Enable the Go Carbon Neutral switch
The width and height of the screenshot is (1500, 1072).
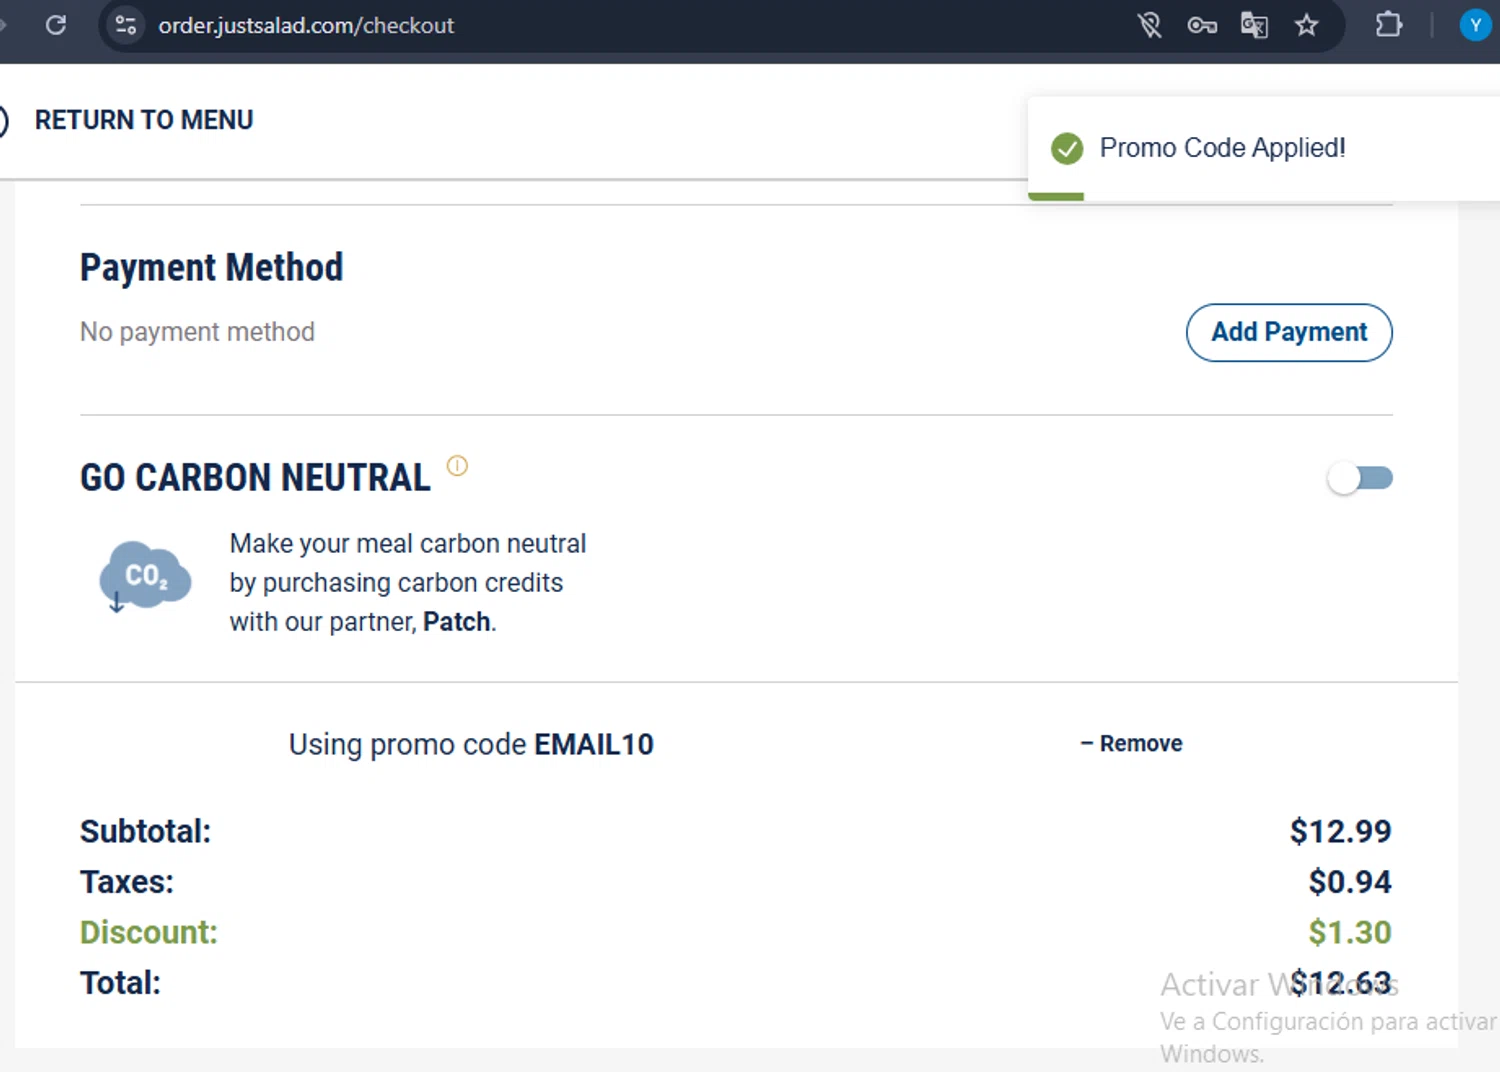click(1359, 478)
